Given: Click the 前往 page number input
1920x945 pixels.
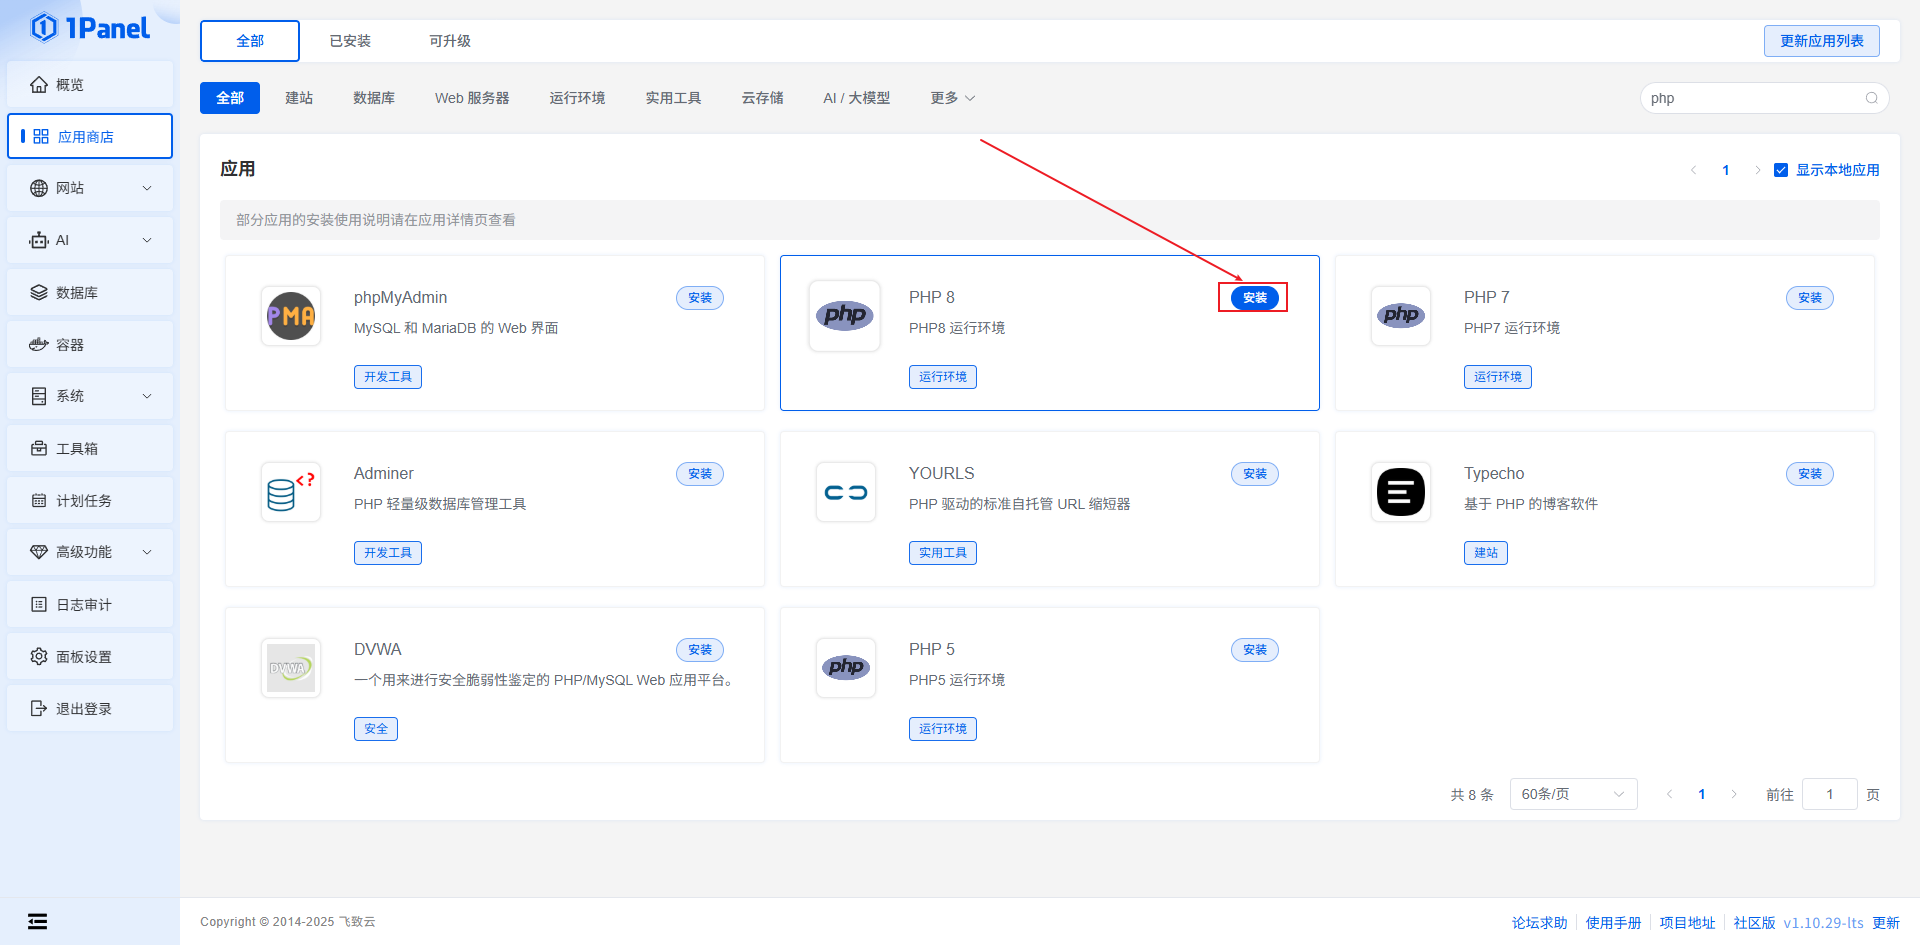Looking at the screenshot, I should pyautogui.click(x=1830, y=794).
